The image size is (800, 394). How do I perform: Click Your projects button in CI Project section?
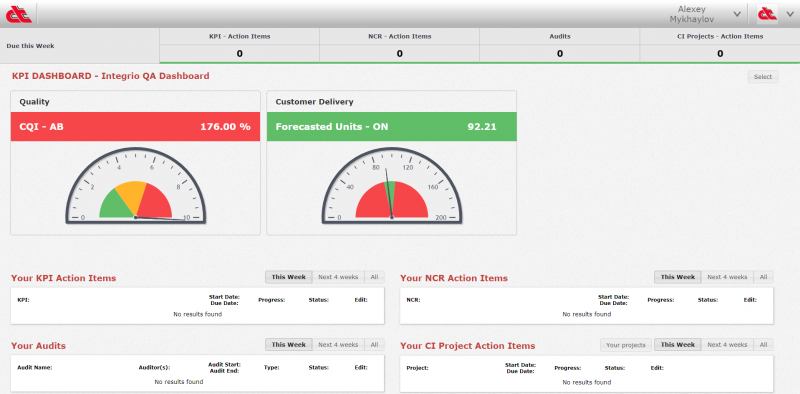pos(626,345)
